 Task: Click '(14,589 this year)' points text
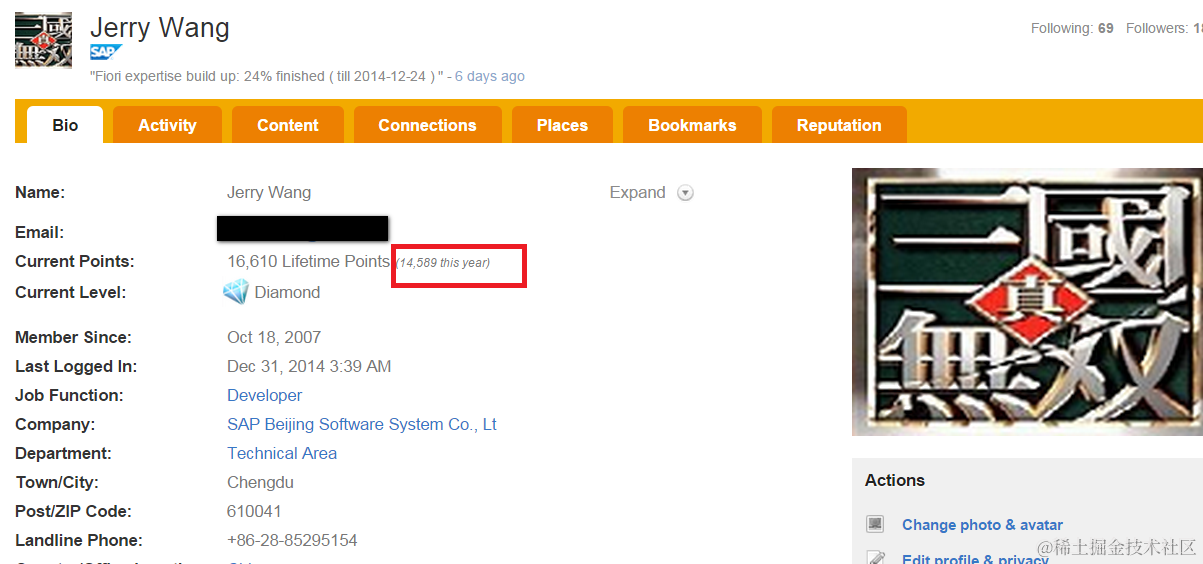pyautogui.click(x=442, y=263)
